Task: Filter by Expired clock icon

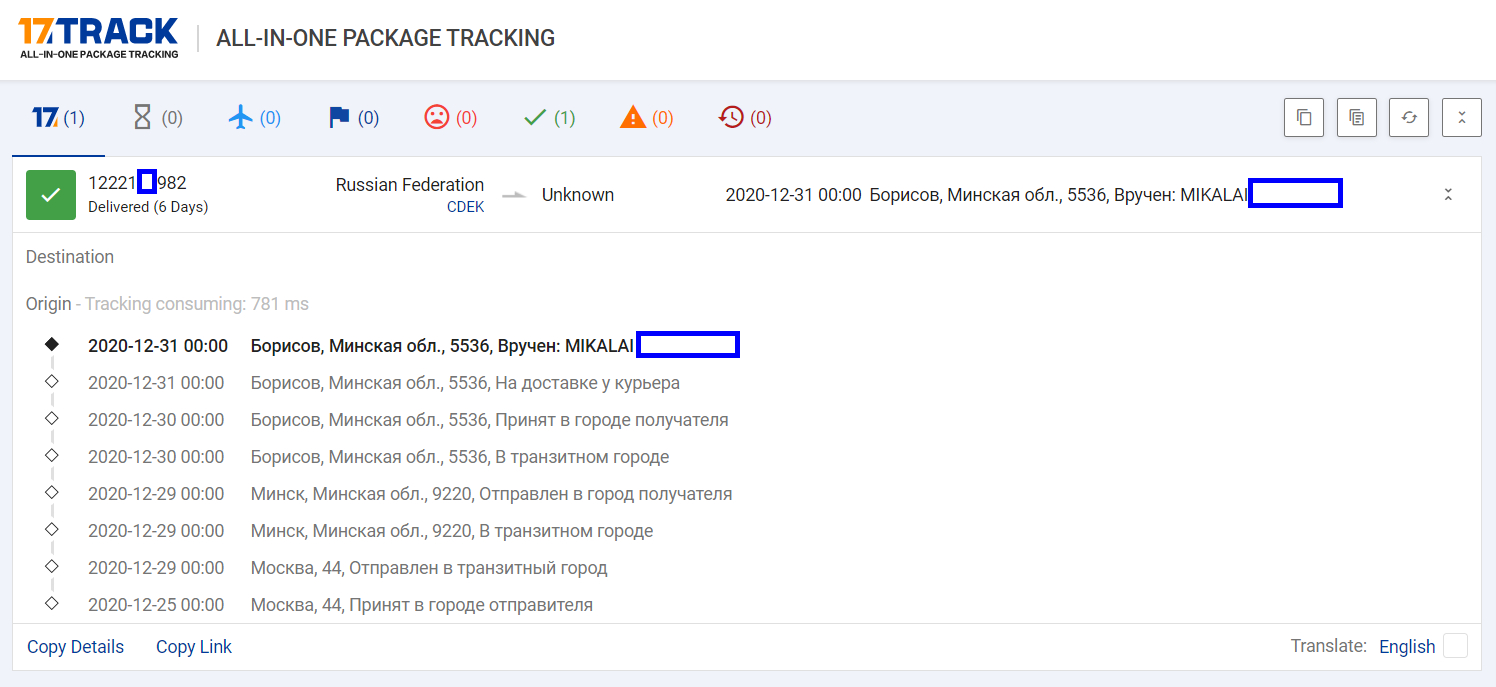Action: coord(745,118)
